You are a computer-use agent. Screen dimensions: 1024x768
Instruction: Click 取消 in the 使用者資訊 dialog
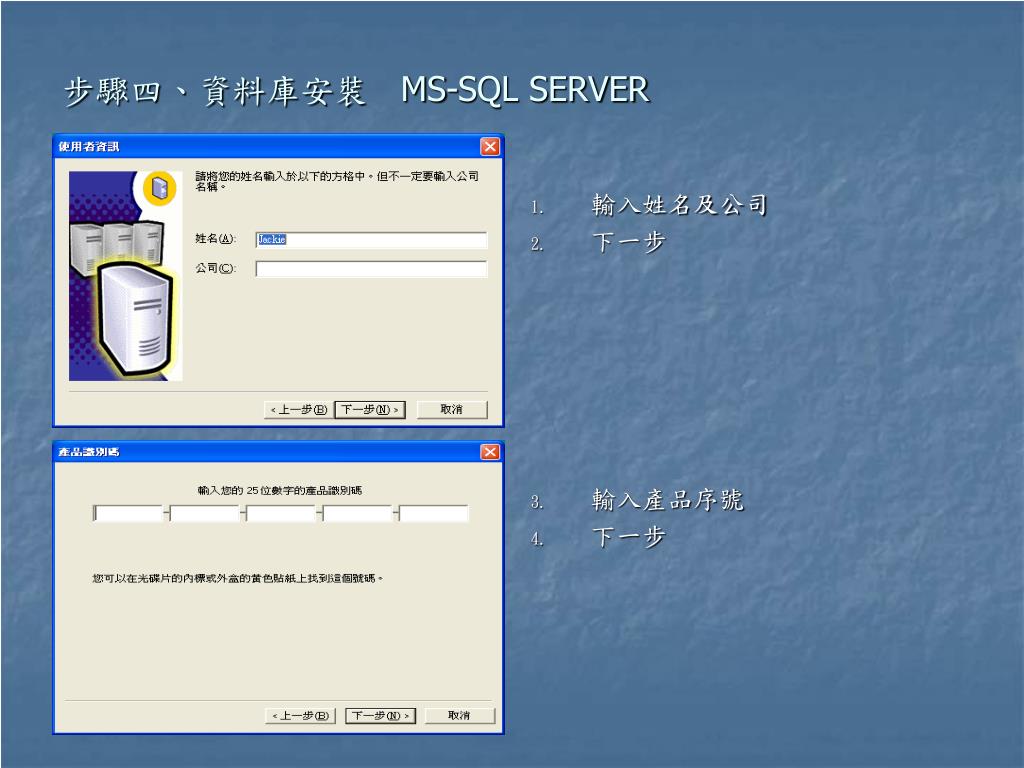[x=451, y=409]
